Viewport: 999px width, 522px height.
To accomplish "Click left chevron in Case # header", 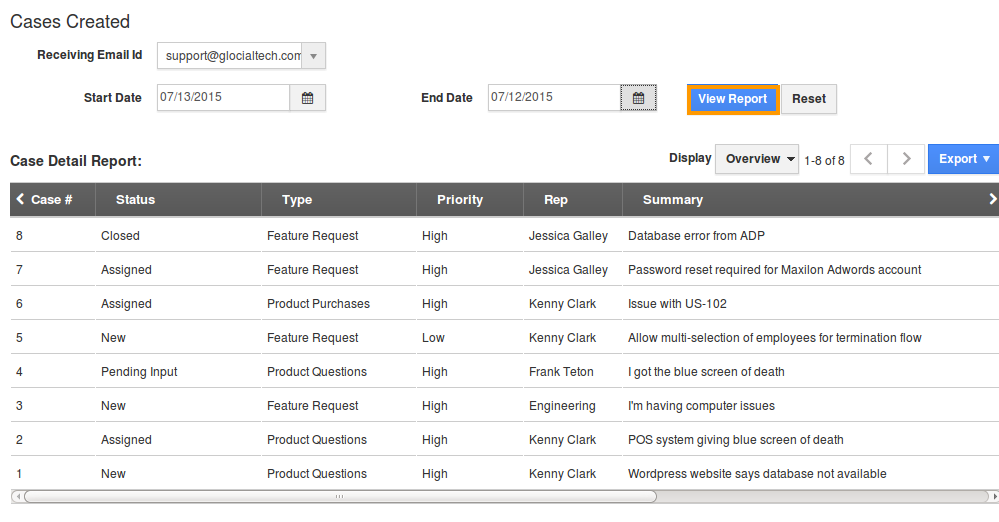I will tap(20, 199).
